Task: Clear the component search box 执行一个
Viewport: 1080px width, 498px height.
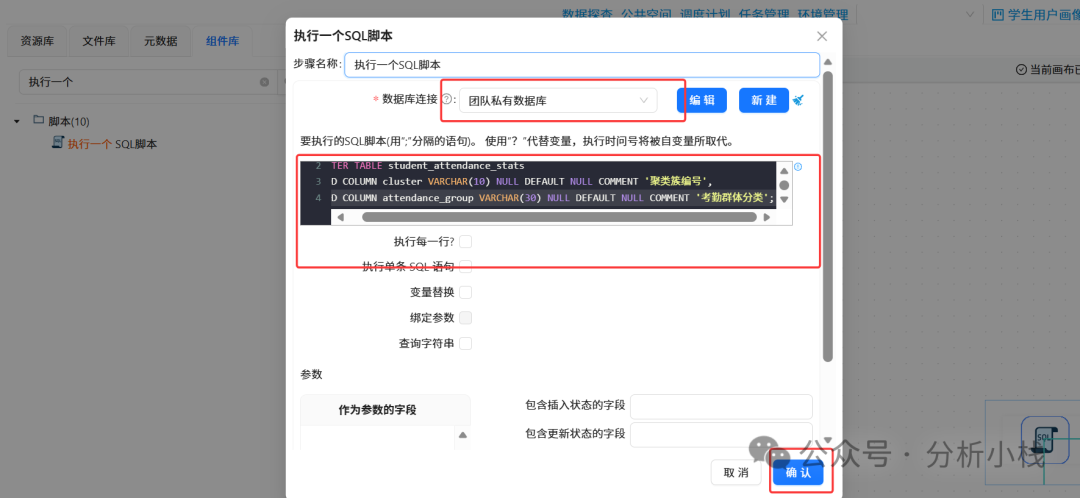Action: (x=264, y=82)
